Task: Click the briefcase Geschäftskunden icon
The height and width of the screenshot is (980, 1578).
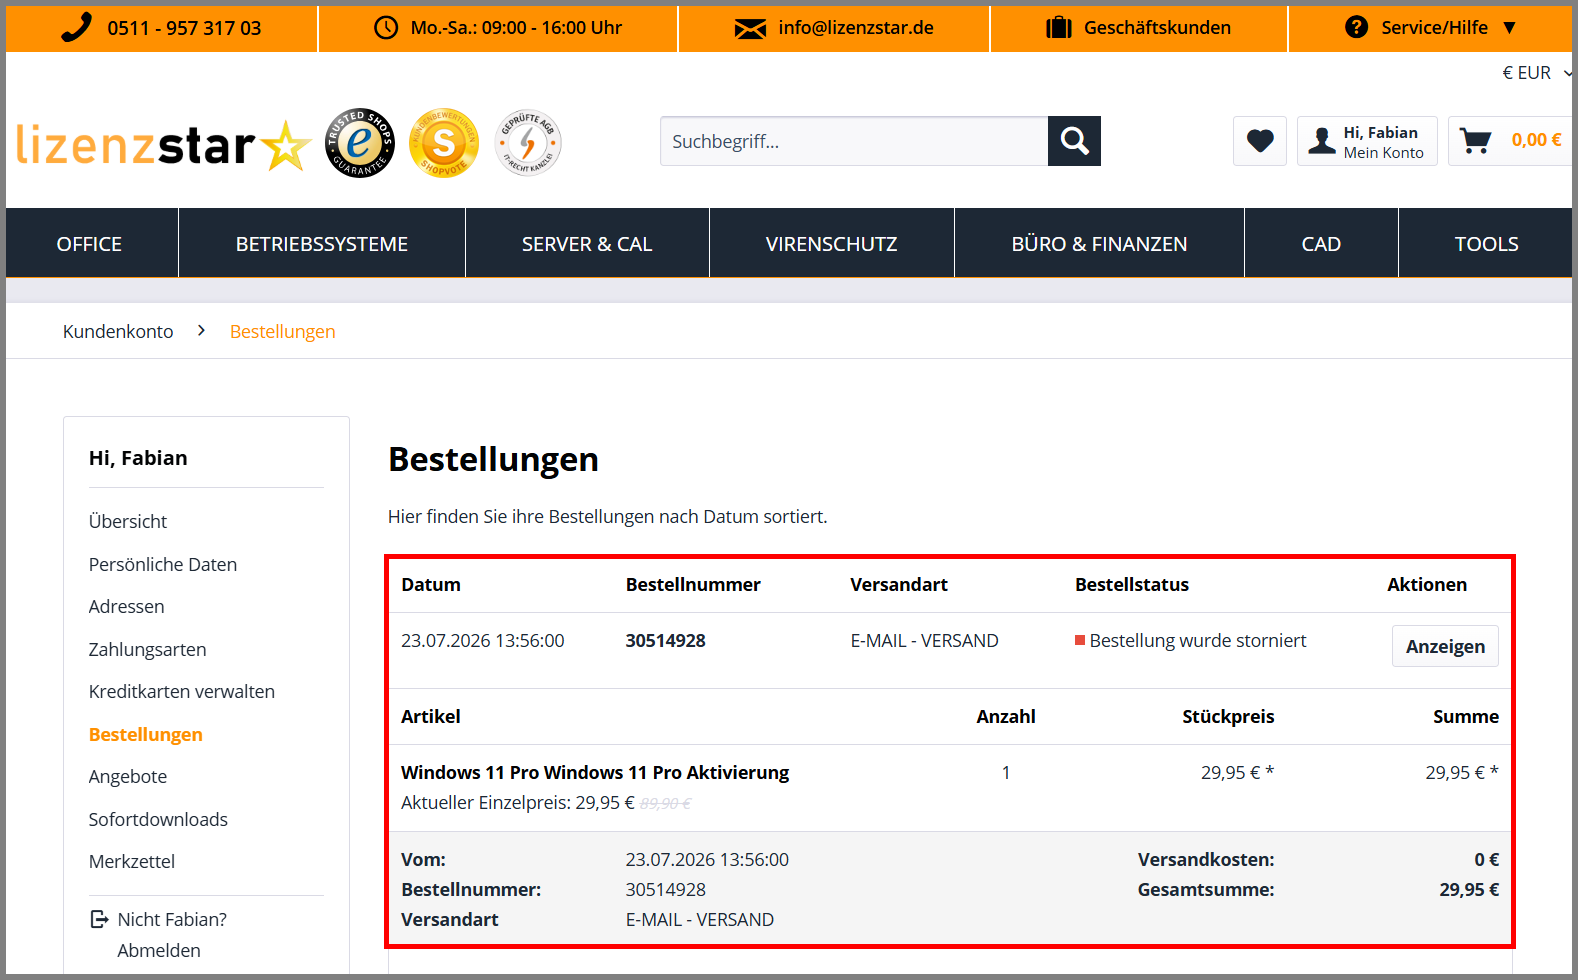Action: point(1059,28)
